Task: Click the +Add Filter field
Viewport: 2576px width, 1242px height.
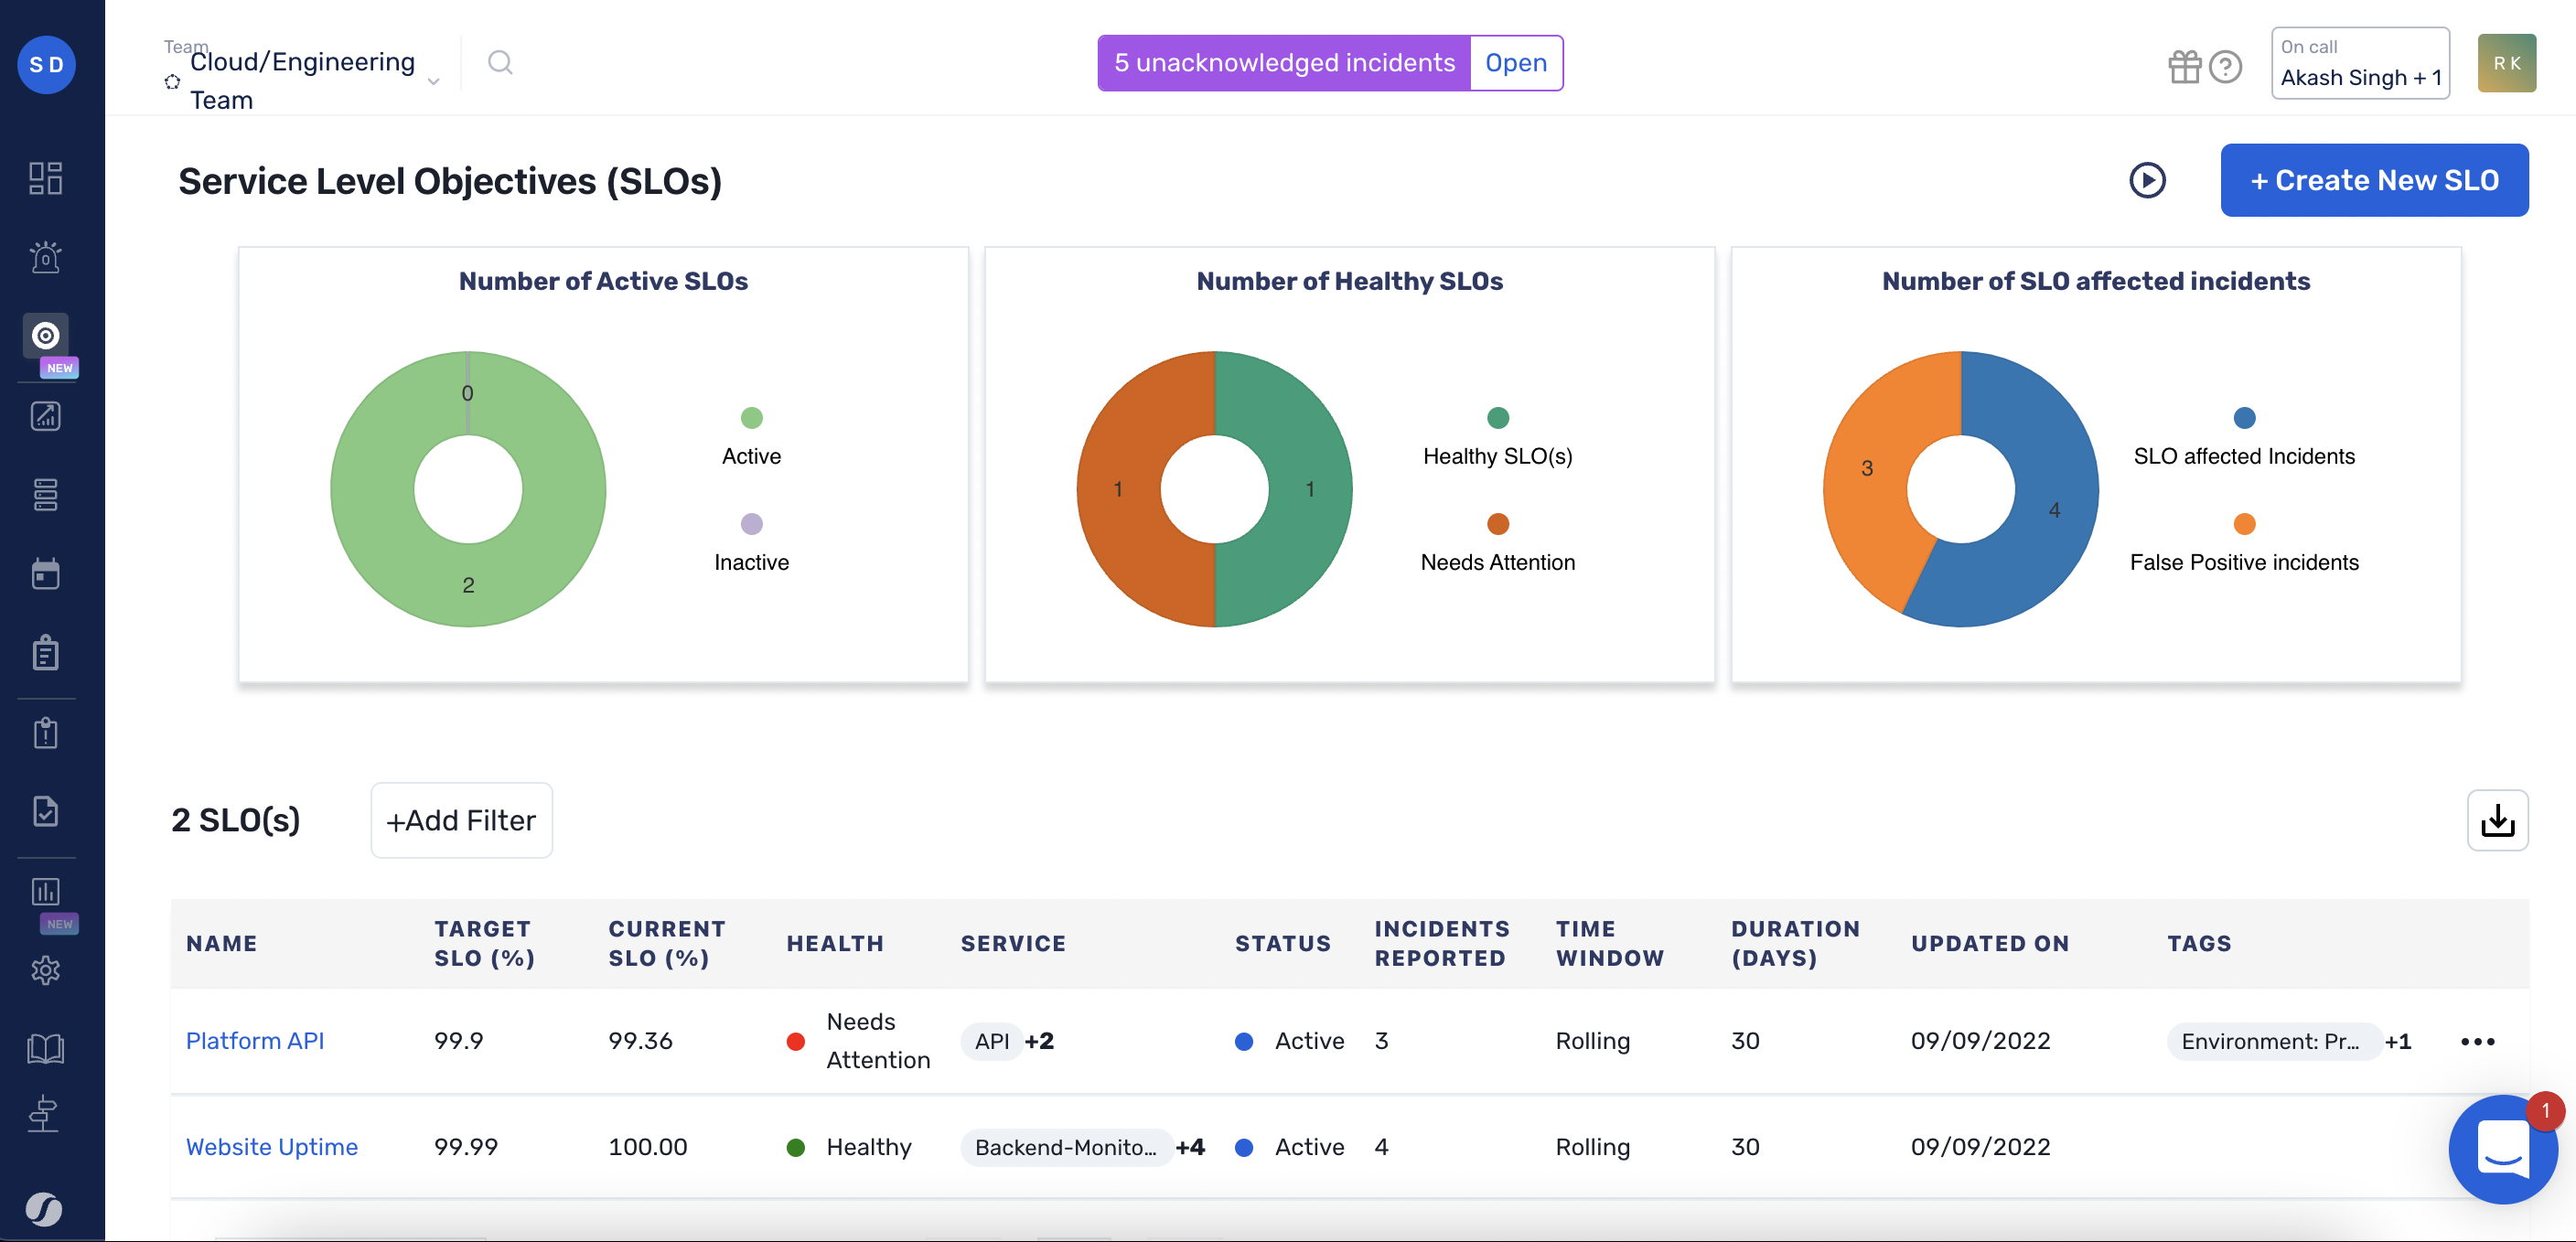Action: (x=461, y=820)
